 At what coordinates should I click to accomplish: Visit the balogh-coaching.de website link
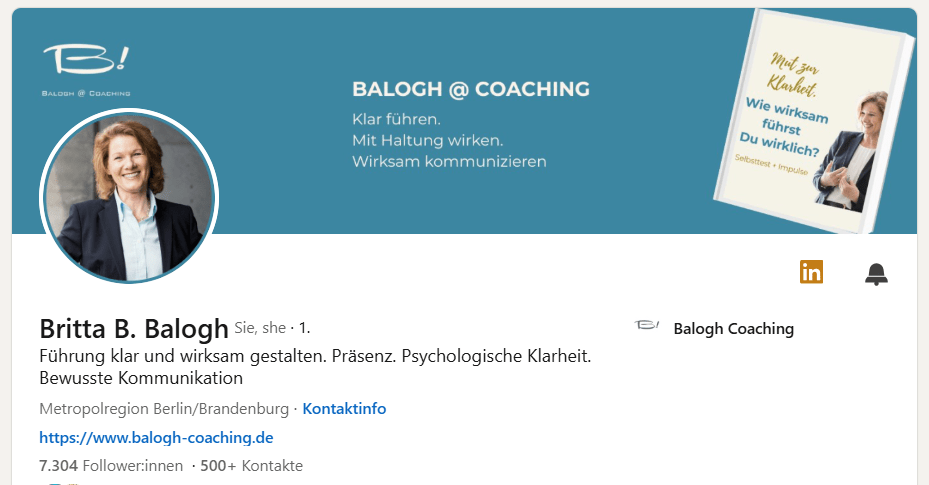[156, 437]
